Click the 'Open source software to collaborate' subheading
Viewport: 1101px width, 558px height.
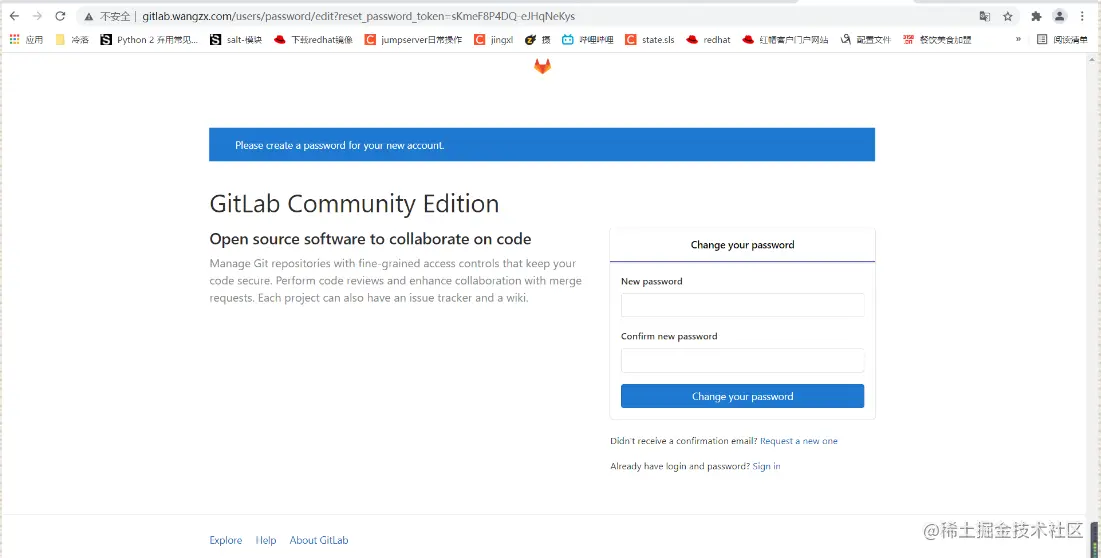(x=370, y=239)
